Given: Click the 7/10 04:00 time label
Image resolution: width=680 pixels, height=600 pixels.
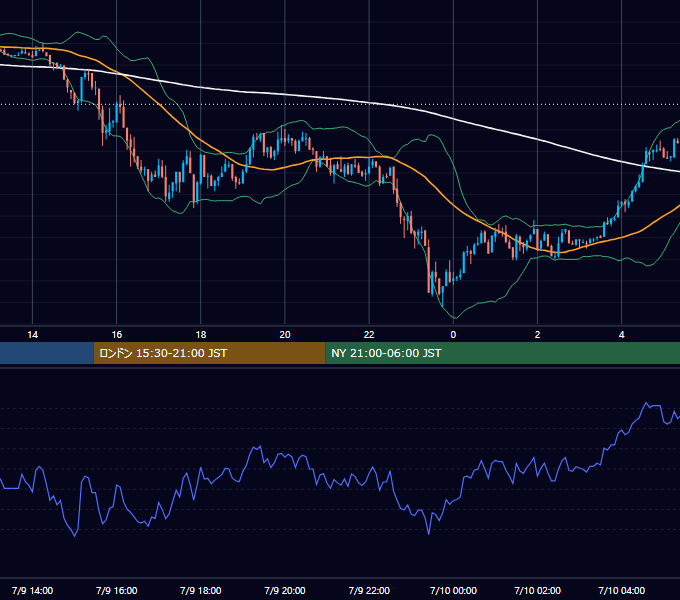Looking at the screenshot, I should 621,590.
